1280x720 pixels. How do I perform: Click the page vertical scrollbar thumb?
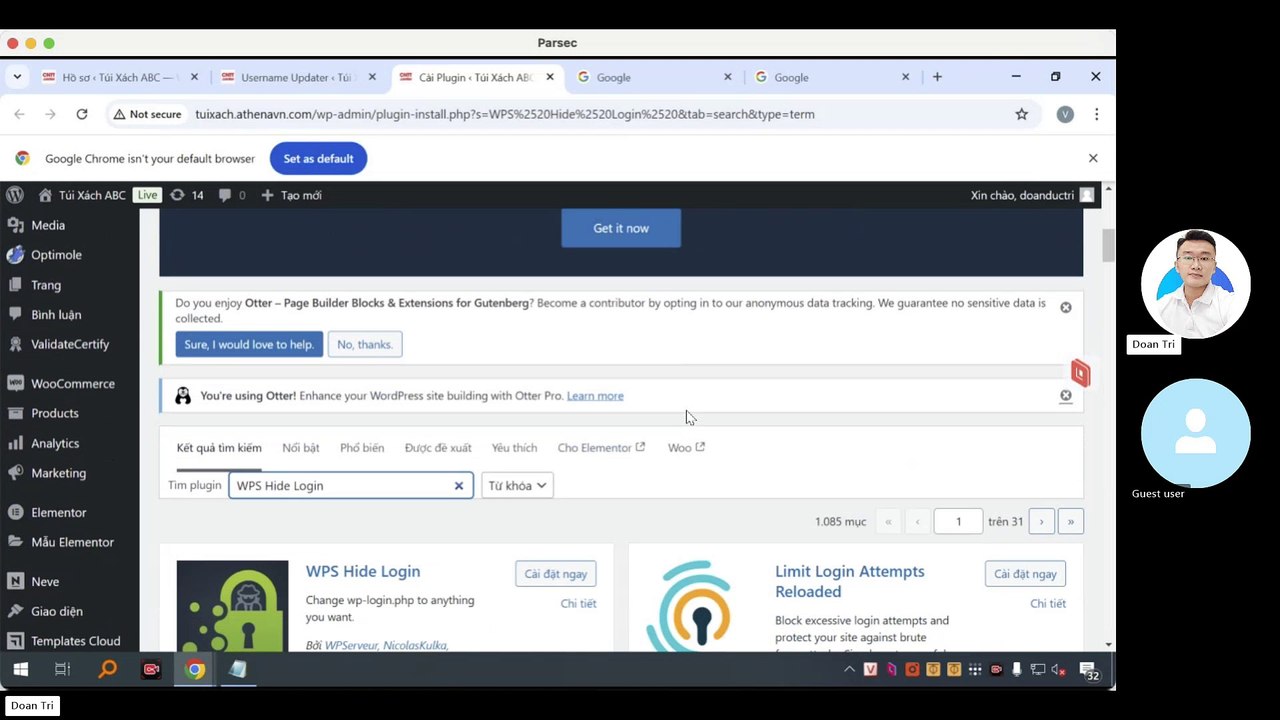click(x=1108, y=245)
